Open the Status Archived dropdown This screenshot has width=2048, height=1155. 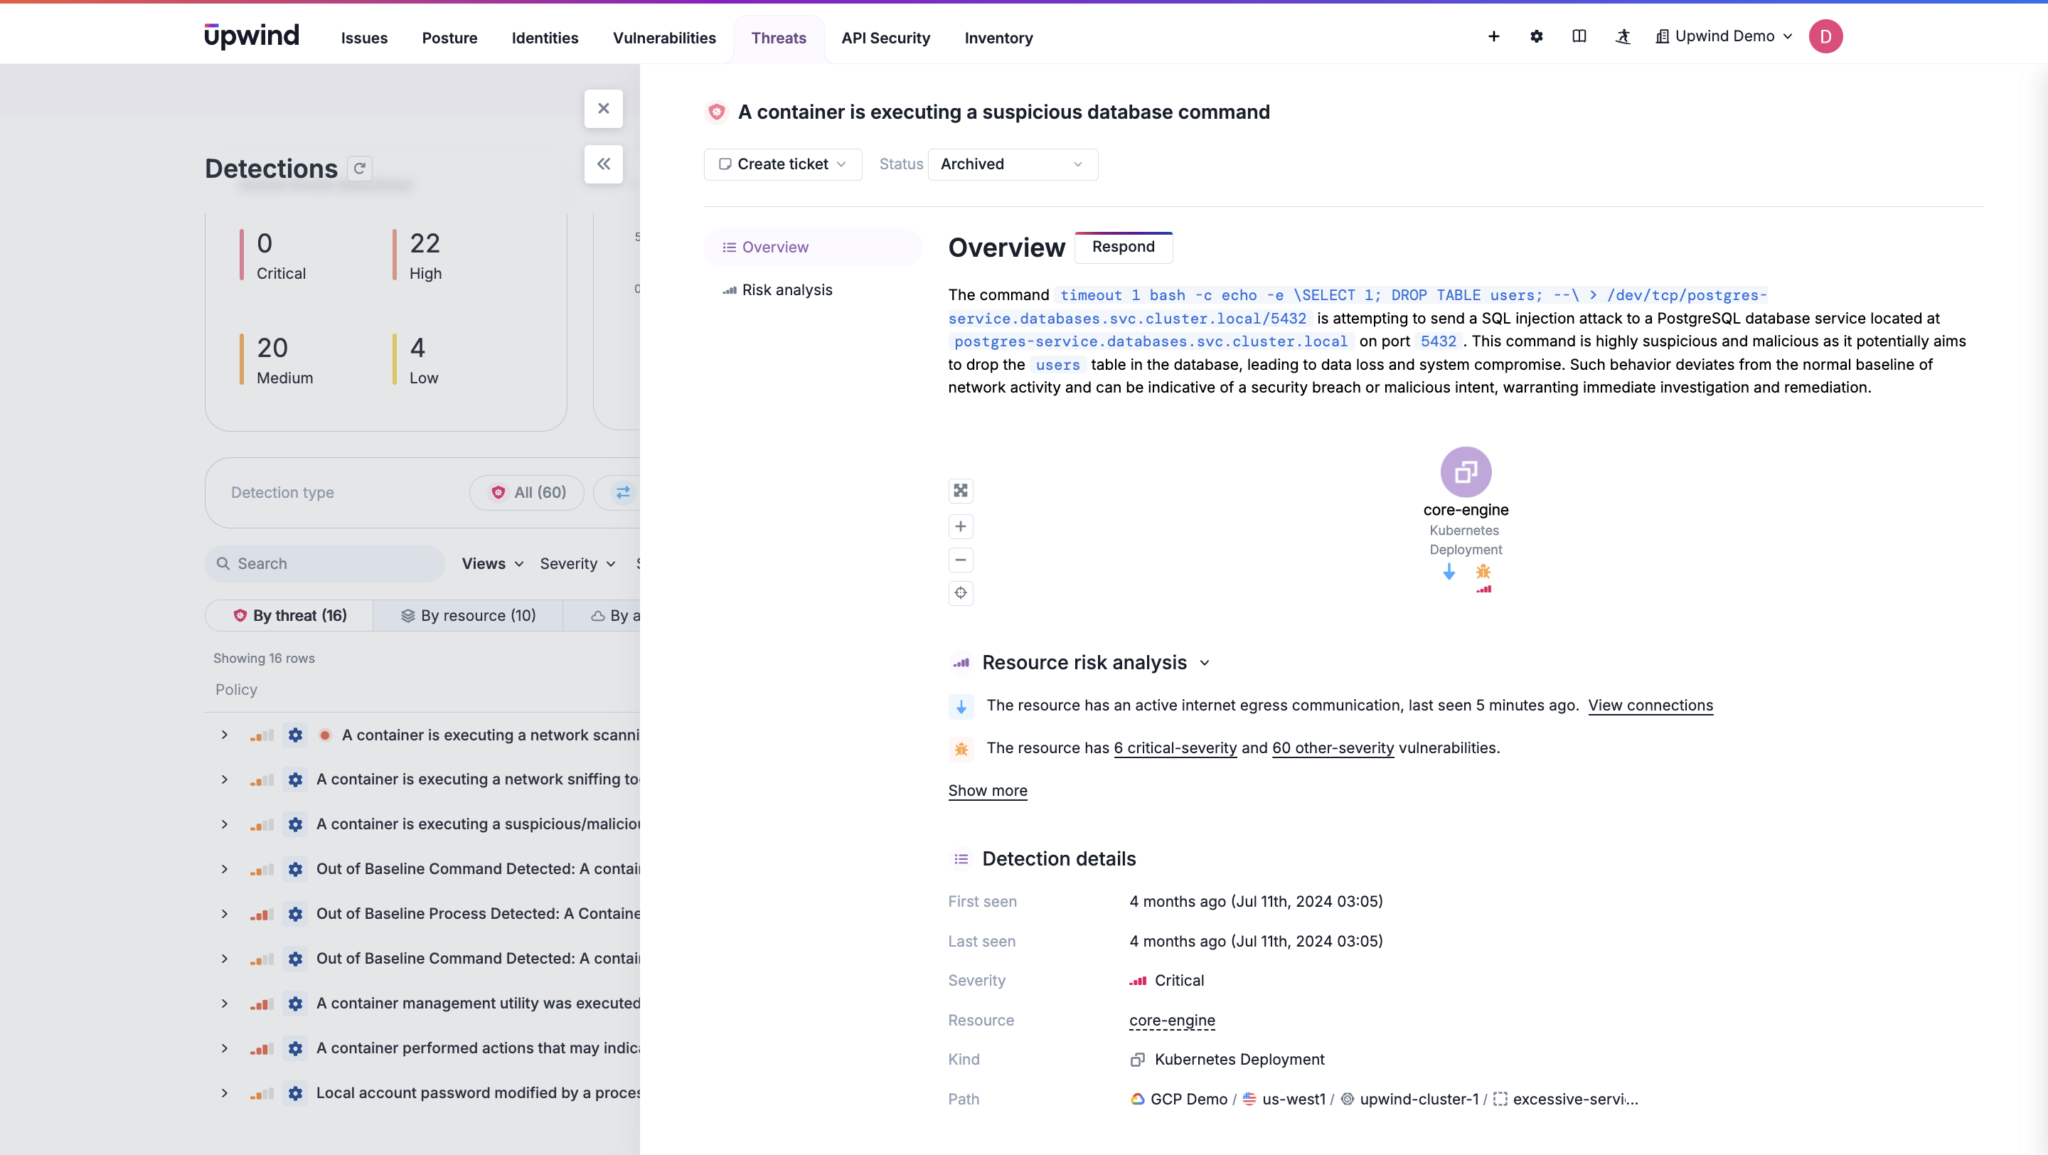tap(1012, 164)
